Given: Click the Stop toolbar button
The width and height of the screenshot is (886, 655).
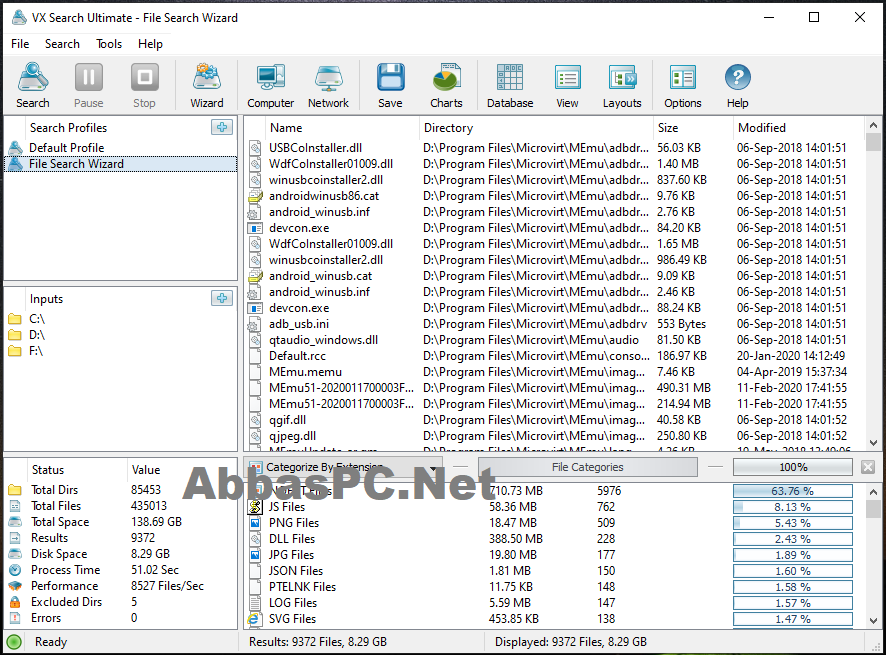Looking at the screenshot, I should click(x=145, y=85).
